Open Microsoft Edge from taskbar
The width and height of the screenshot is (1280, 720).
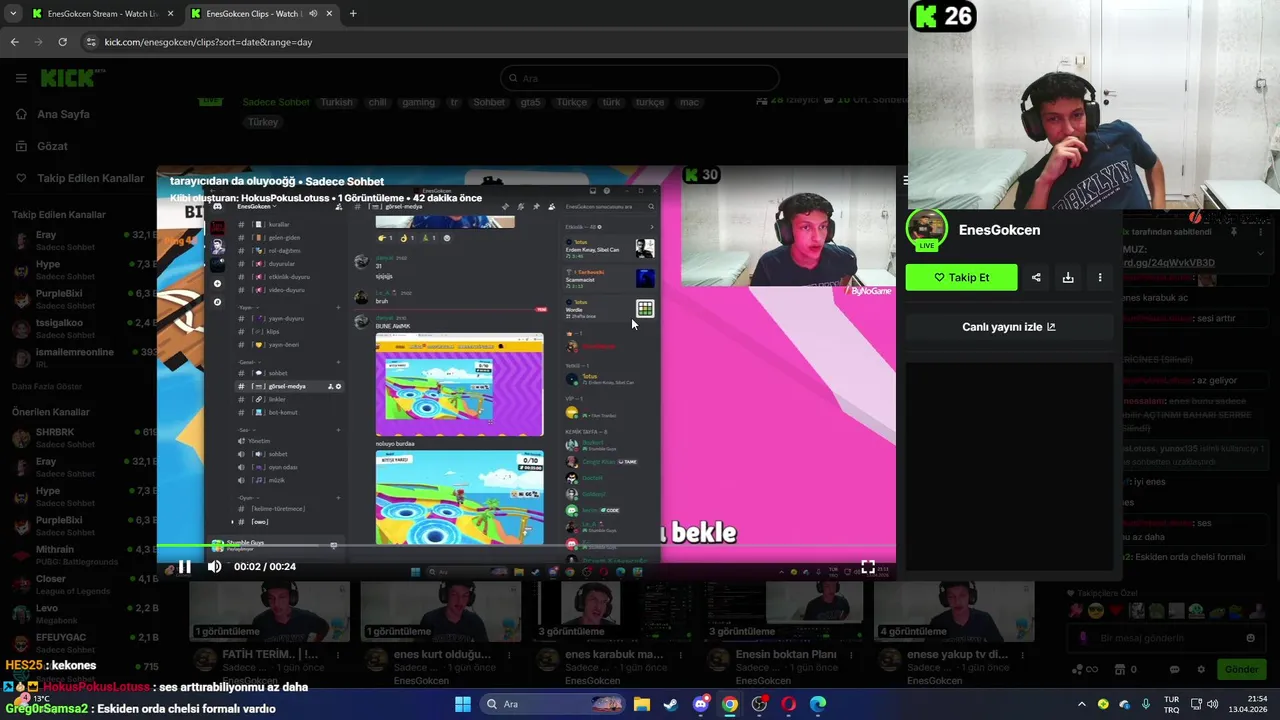pos(818,704)
